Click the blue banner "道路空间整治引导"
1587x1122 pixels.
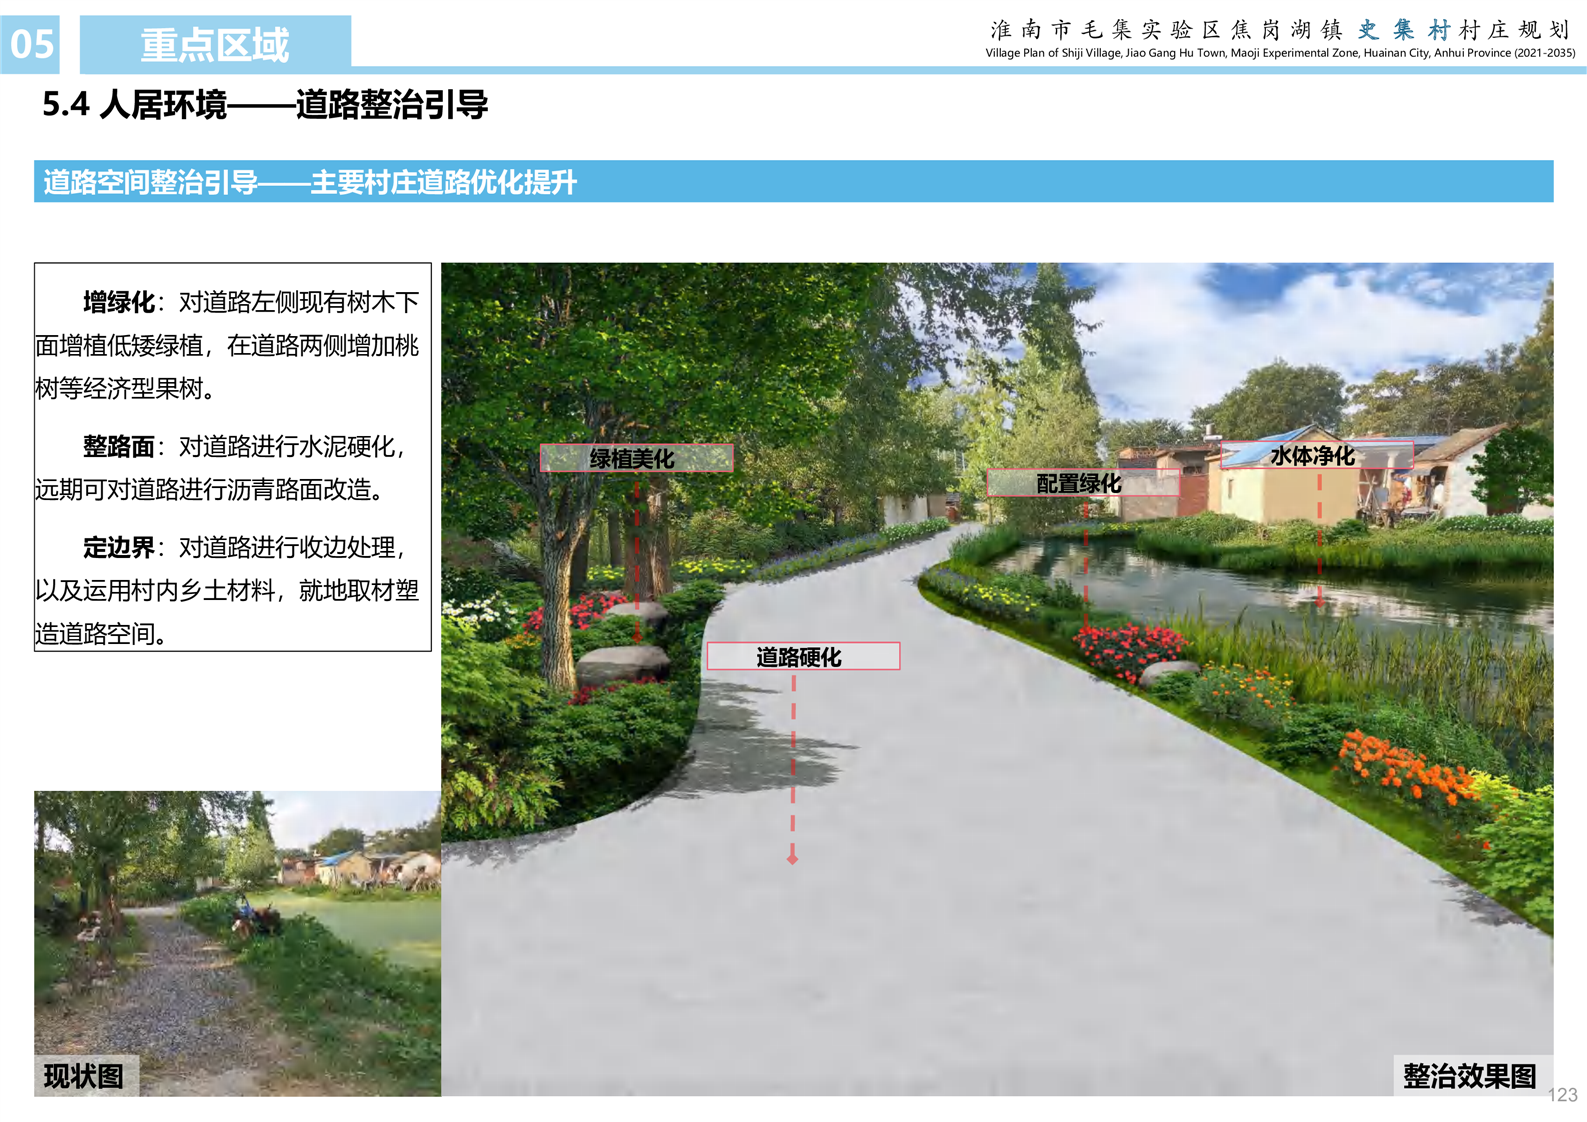coord(310,182)
